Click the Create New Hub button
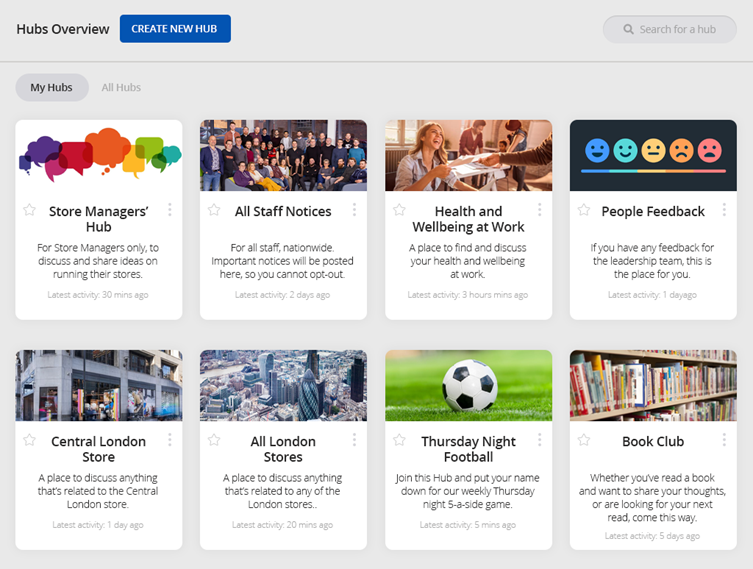Screen dimensions: 753x569 pyautogui.click(x=175, y=29)
